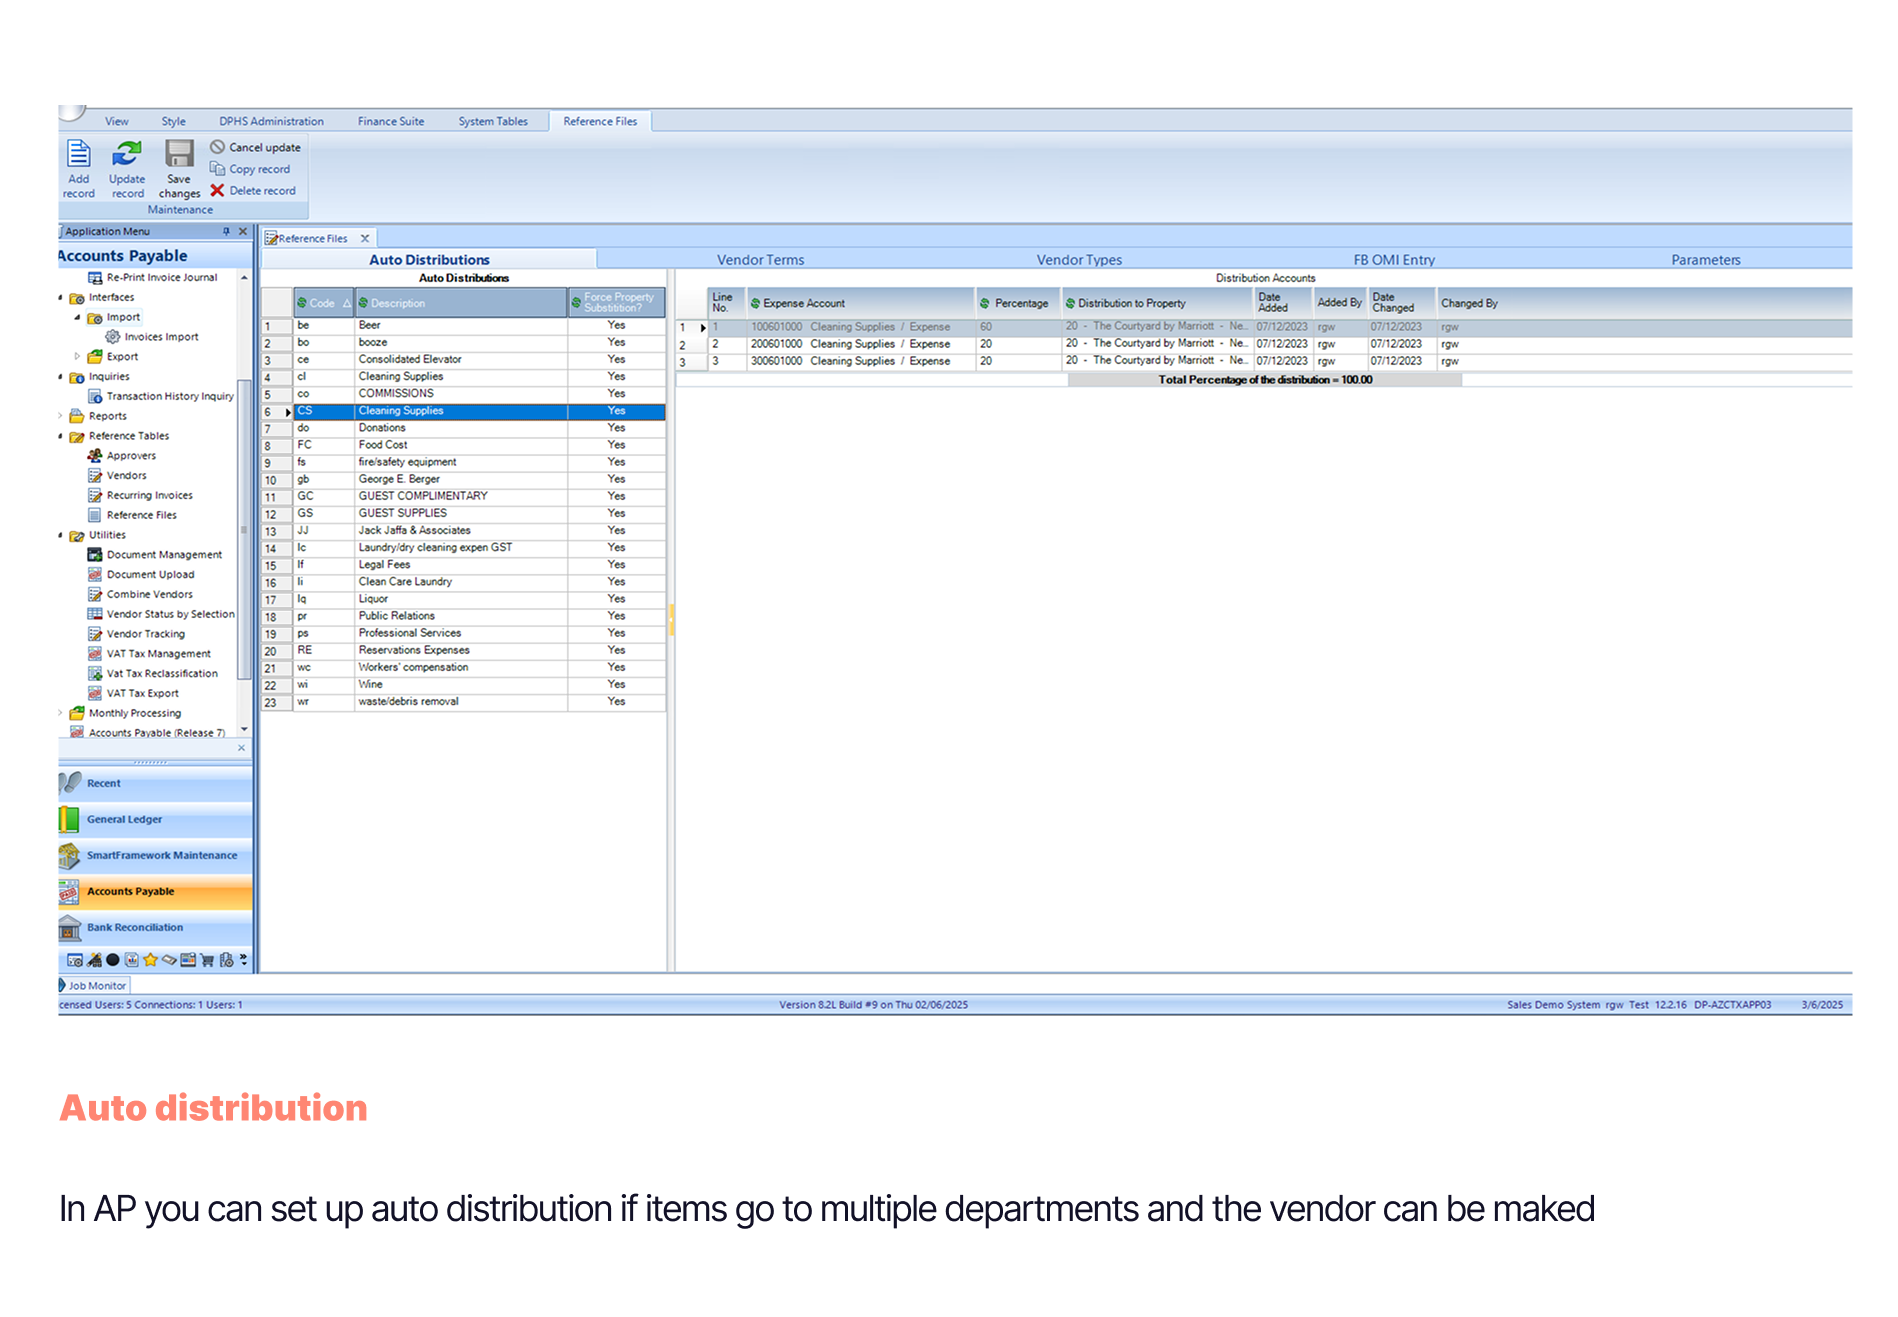This screenshot has width=1898, height=1317.
Task: Collapse the Import tree node
Action: pyautogui.click(x=78, y=317)
